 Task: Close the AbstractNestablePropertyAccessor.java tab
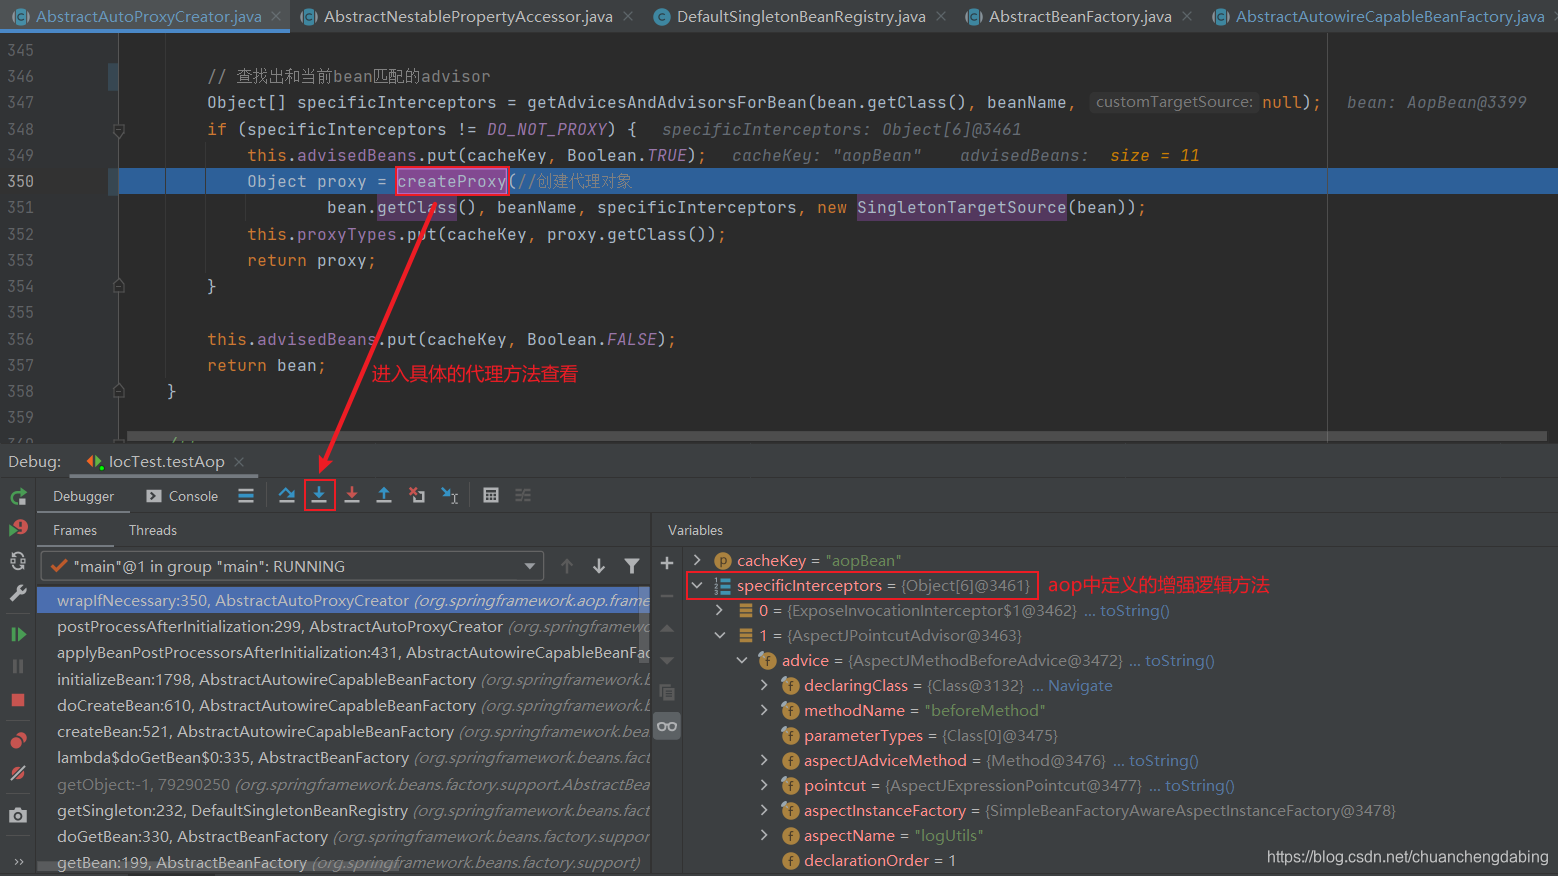(x=628, y=16)
